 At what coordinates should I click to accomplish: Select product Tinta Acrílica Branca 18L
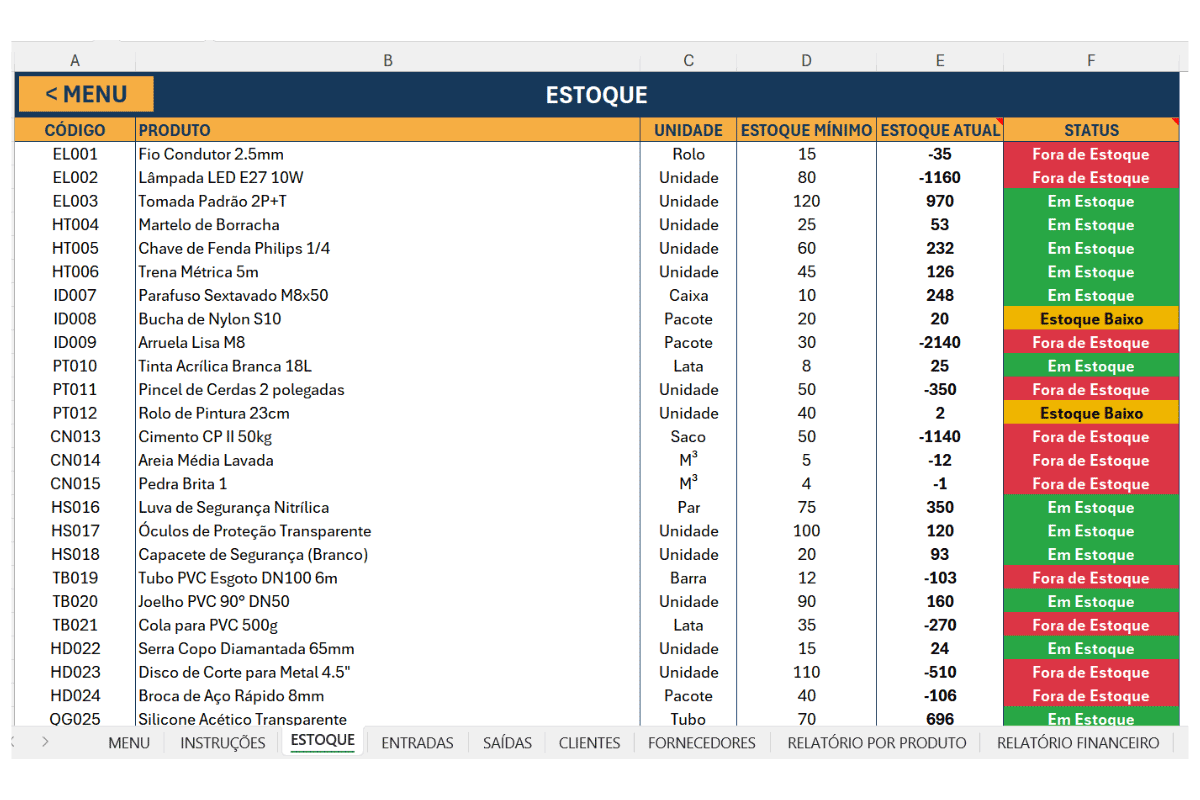pos(225,366)
